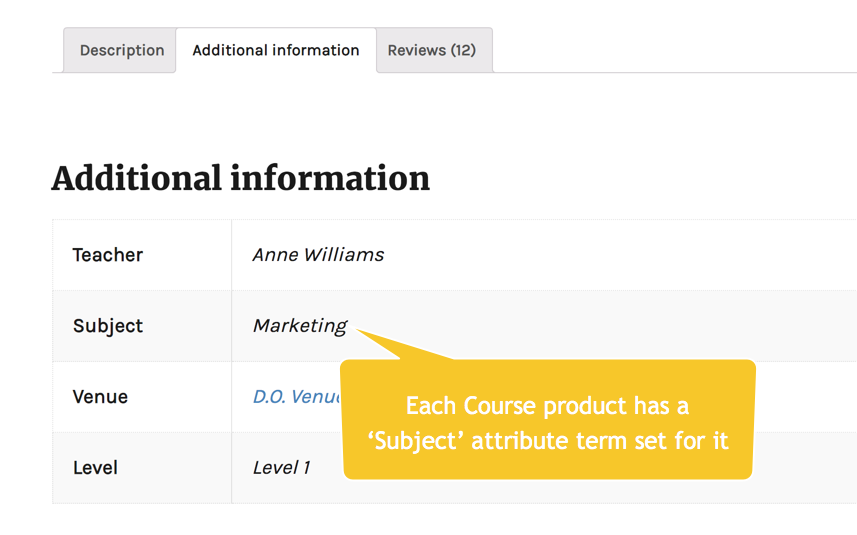Click the review count '(12)' on the tab

[463, 50]
